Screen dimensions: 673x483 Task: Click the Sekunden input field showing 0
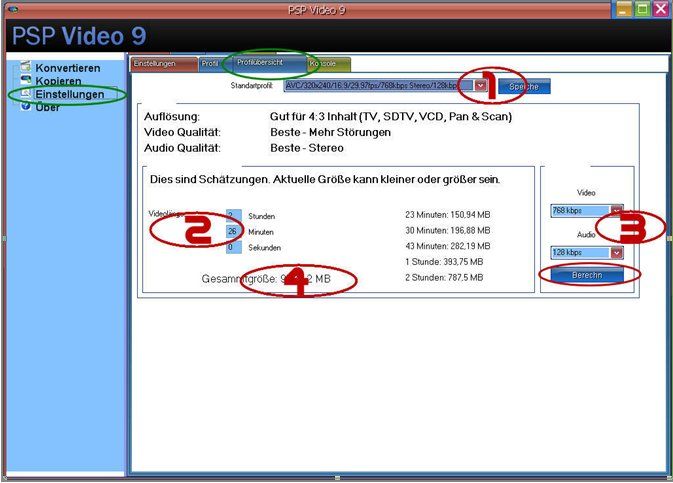(233, 247)
